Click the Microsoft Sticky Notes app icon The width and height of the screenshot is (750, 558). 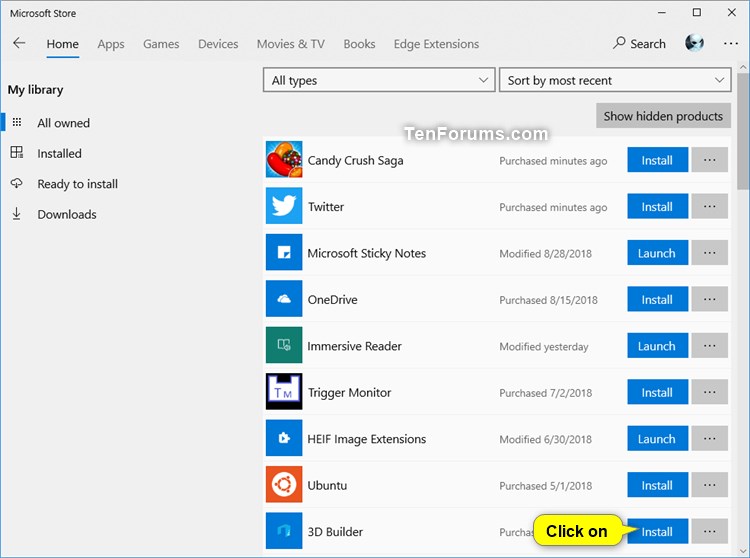pyautogui.click(x=284, y=252)
